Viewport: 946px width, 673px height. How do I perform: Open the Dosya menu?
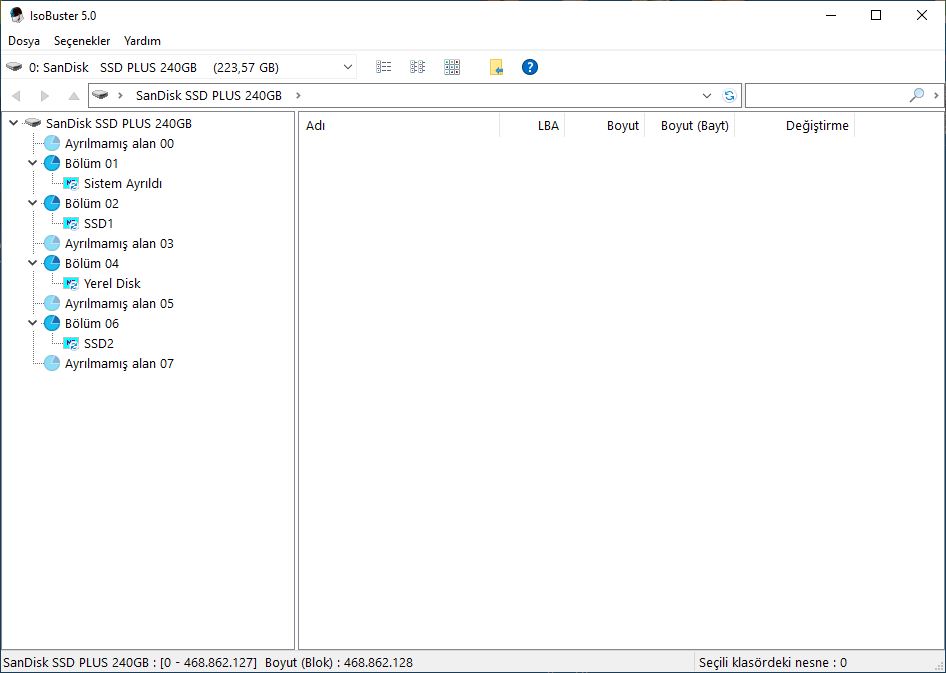coord(24,41)
